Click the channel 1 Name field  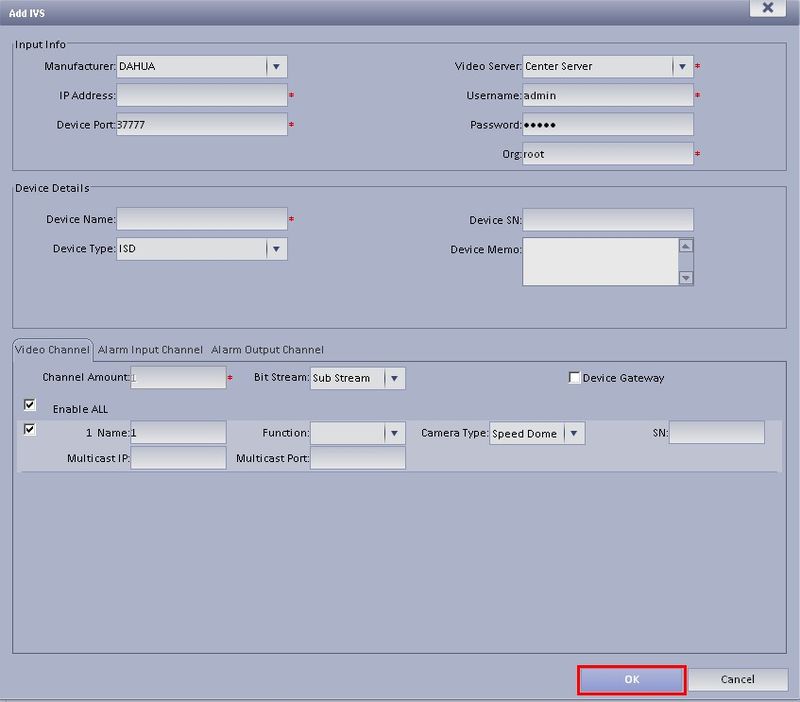[x=178, y=433]
